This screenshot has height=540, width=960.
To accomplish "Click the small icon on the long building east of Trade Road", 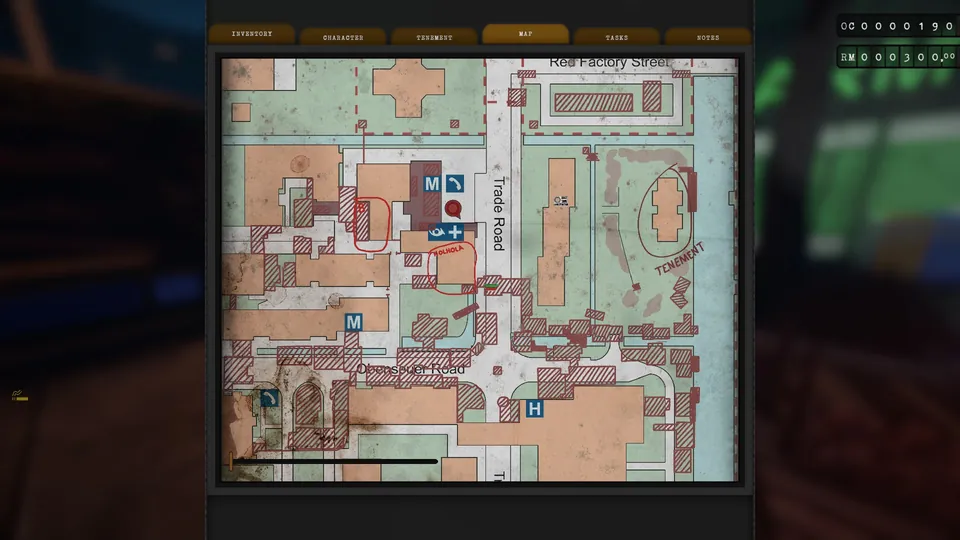I will 560,201.
